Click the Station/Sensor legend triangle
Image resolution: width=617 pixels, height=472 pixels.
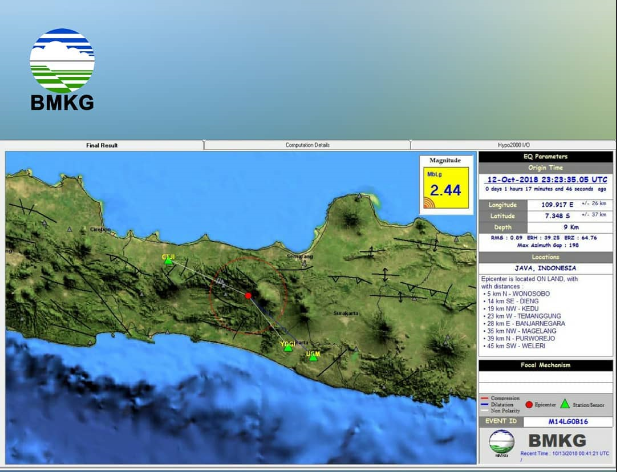[565, 404]
